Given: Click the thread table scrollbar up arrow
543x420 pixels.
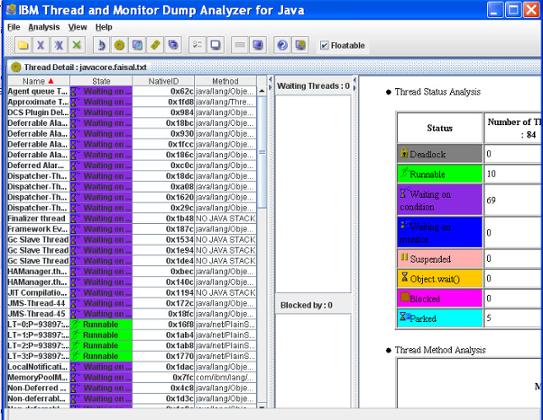Looking at the screenshot, I should pyautogui.click(x=262, y=91).
